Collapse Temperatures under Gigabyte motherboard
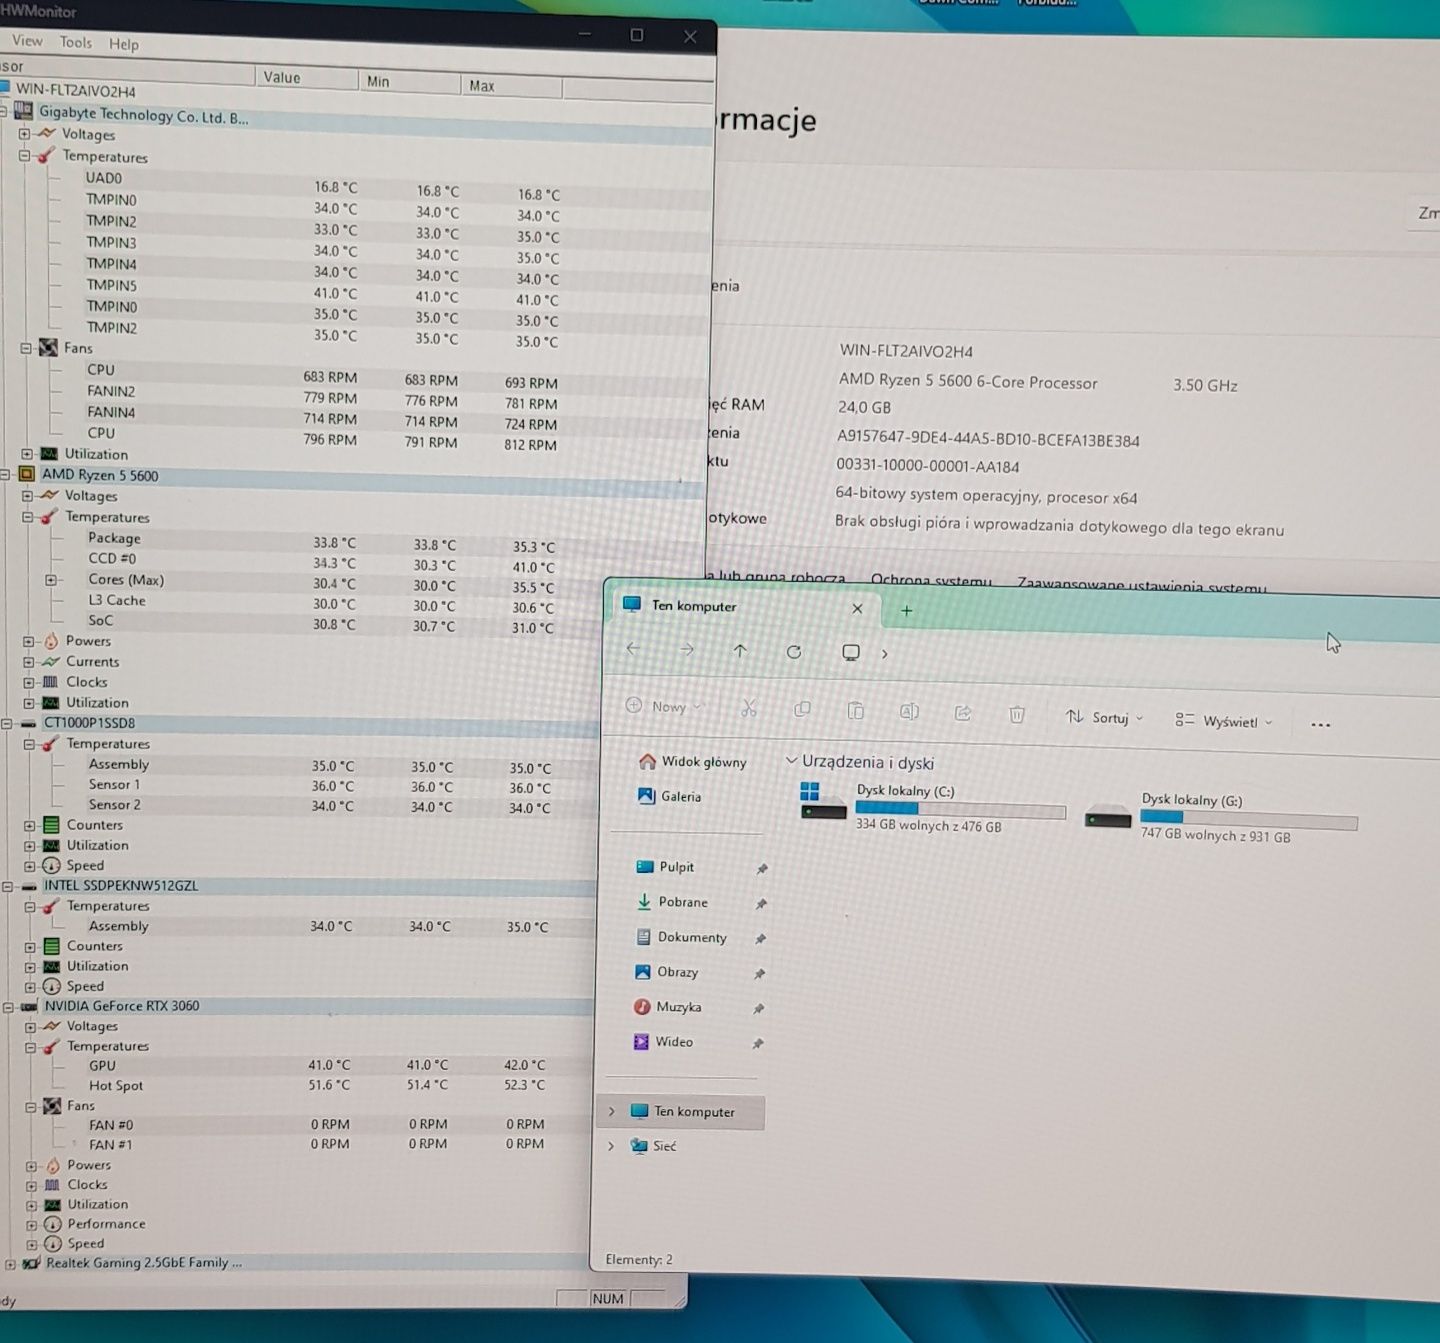 click(x=25, y=155)
